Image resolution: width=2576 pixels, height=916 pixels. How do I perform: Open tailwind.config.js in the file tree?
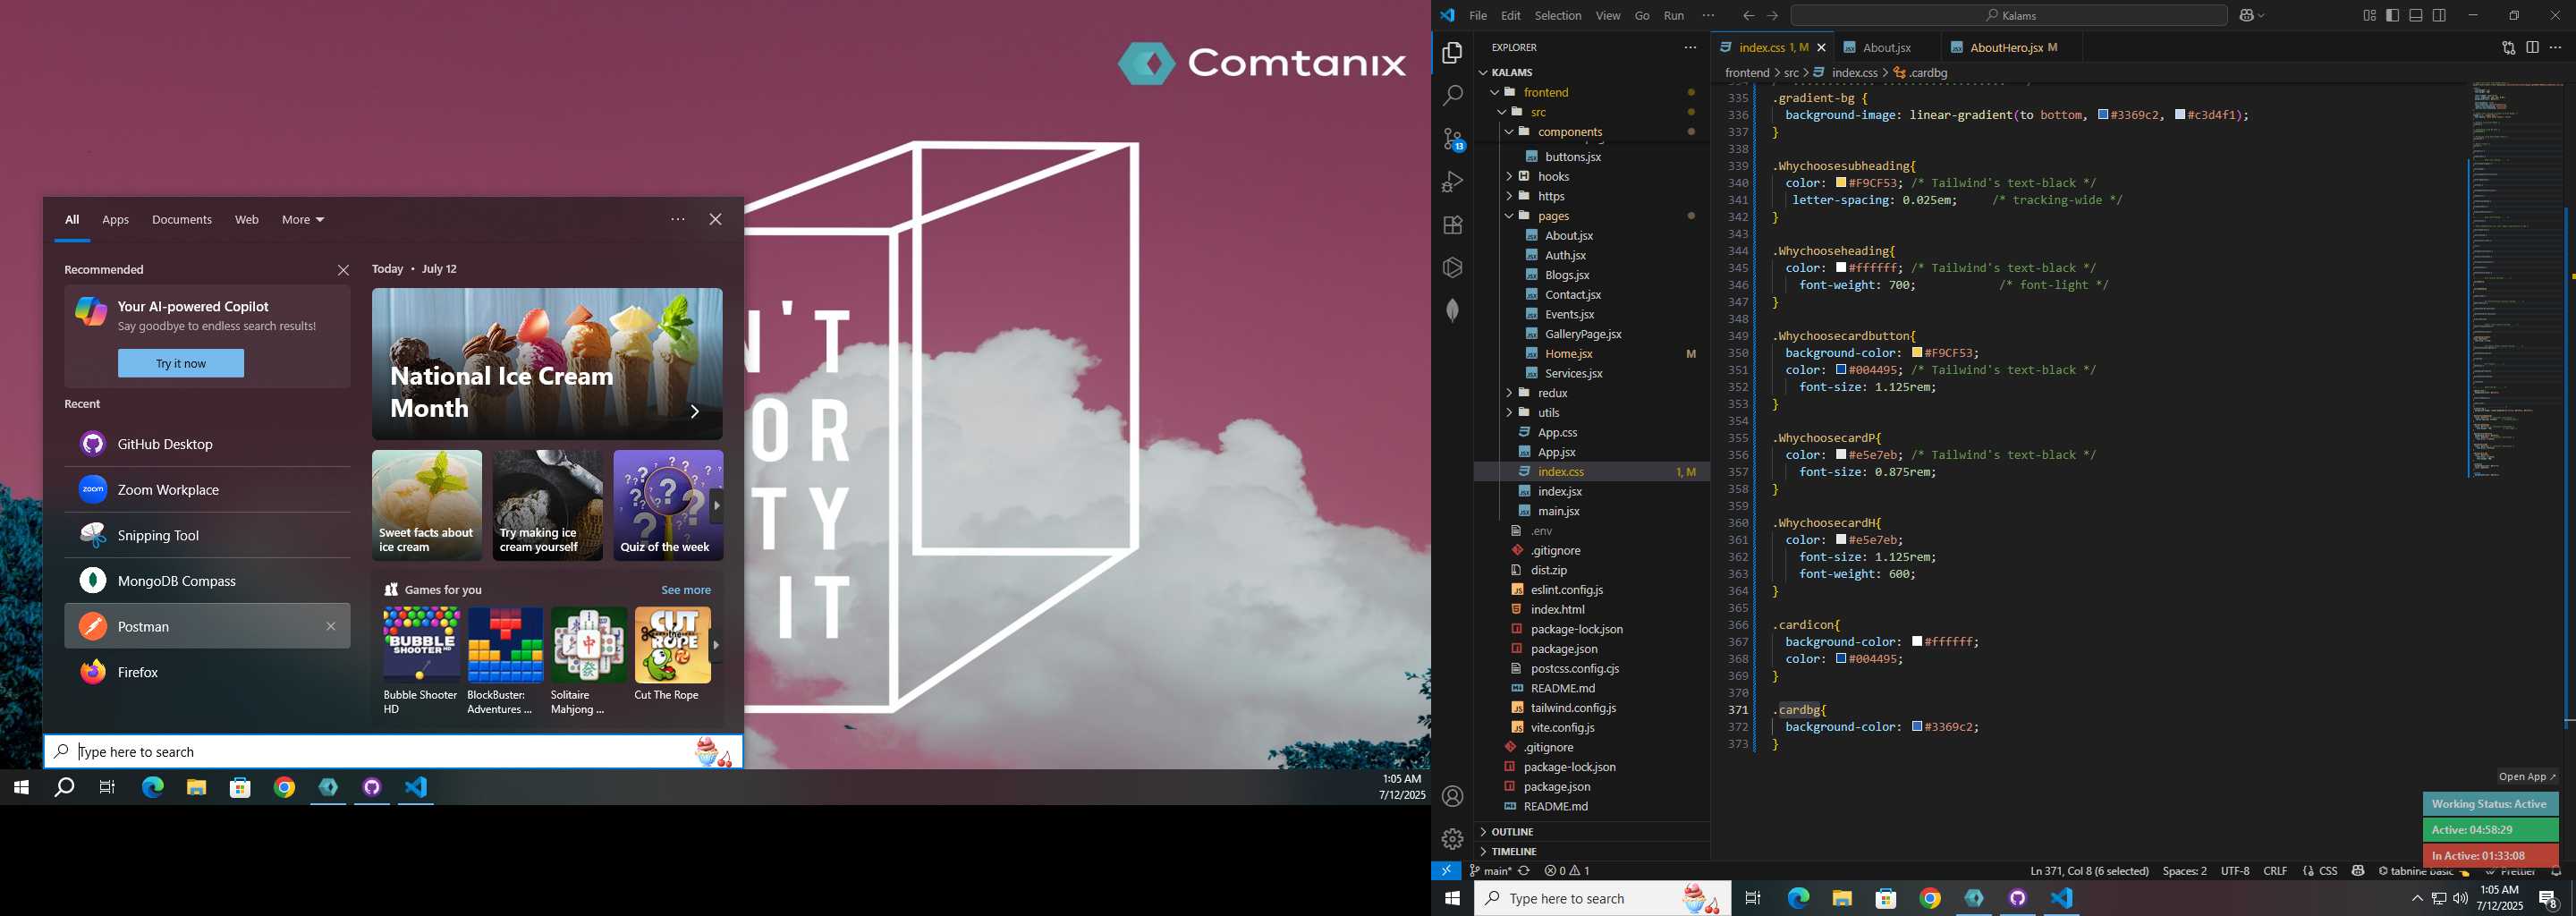[1592, 708]
